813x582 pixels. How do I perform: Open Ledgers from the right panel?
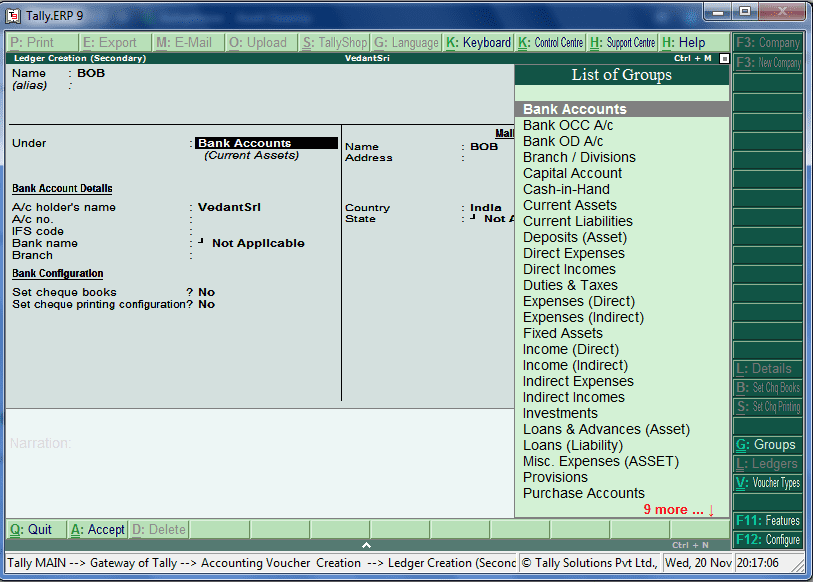[768, 464]
